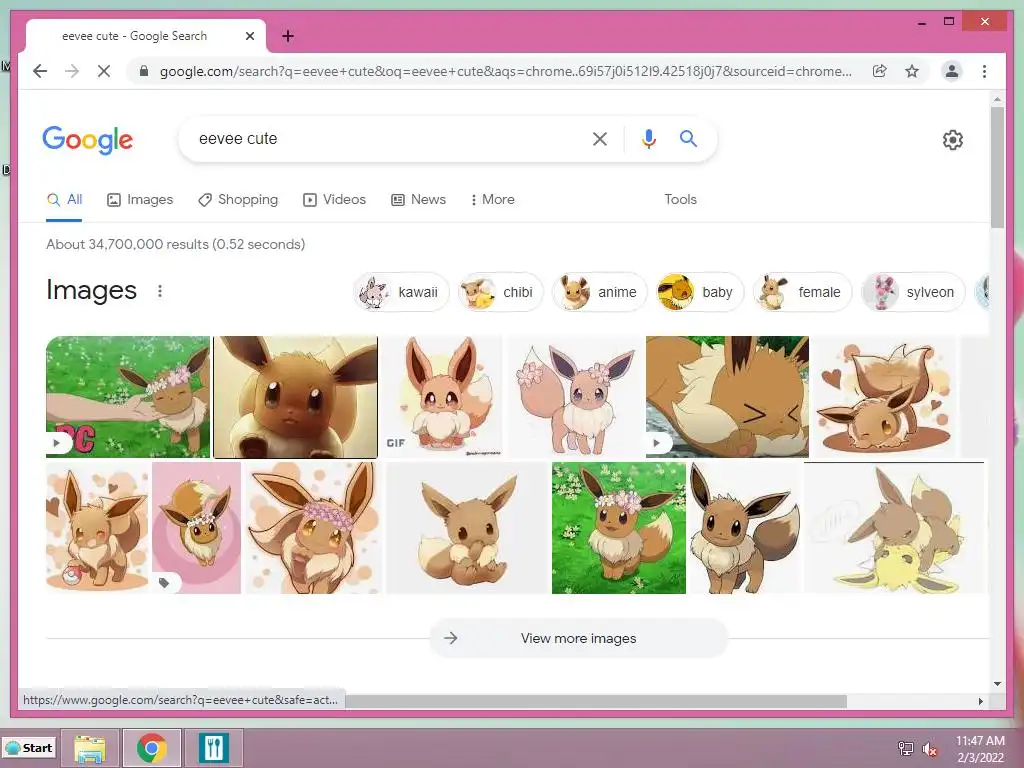Viewport: 1024px width, 768px height.
Task: Filter images by the kawaii chip
Action: 400,292
